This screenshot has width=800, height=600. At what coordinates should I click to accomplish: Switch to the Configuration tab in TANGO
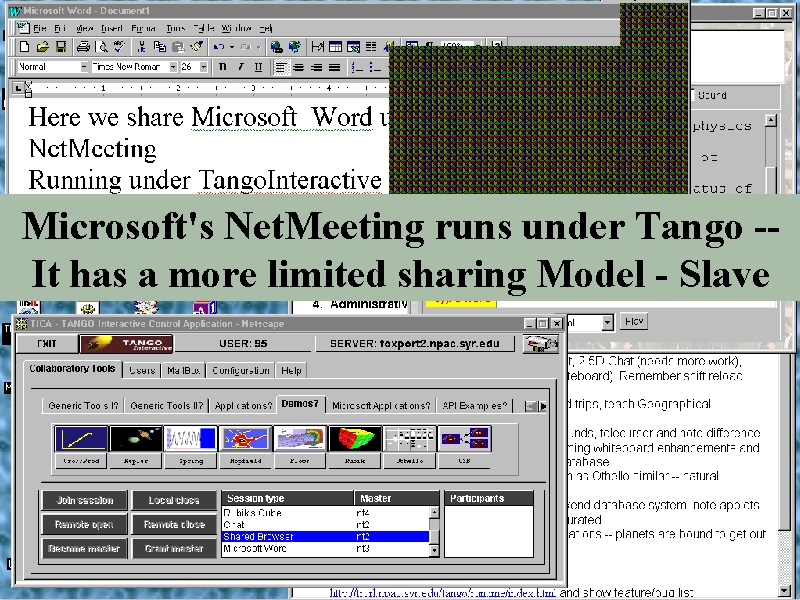coord(240,370)
